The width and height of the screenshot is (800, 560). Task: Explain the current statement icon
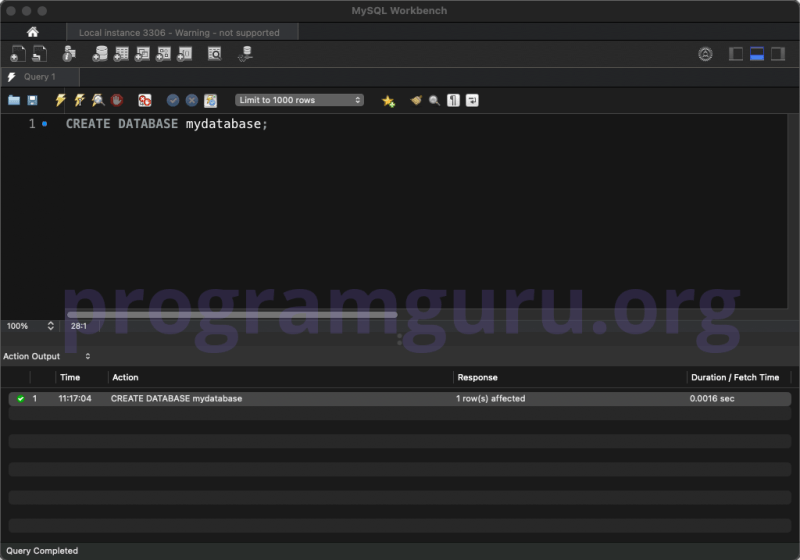click(97, 100)
